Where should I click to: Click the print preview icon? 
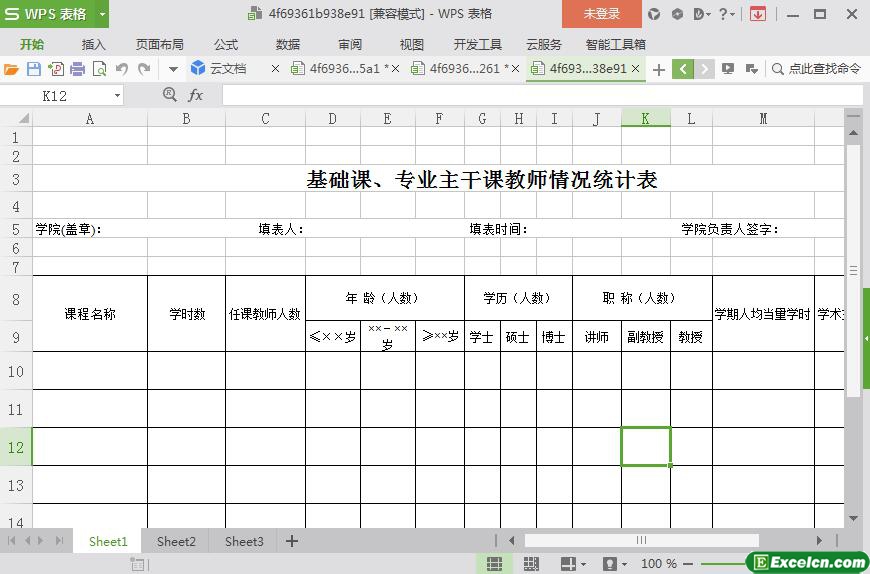tap(100, 69)
